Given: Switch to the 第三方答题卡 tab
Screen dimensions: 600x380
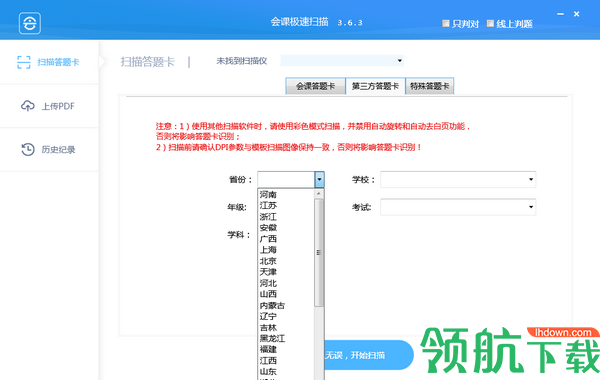Looking at the screenshot, I should [x=375, y=86].
